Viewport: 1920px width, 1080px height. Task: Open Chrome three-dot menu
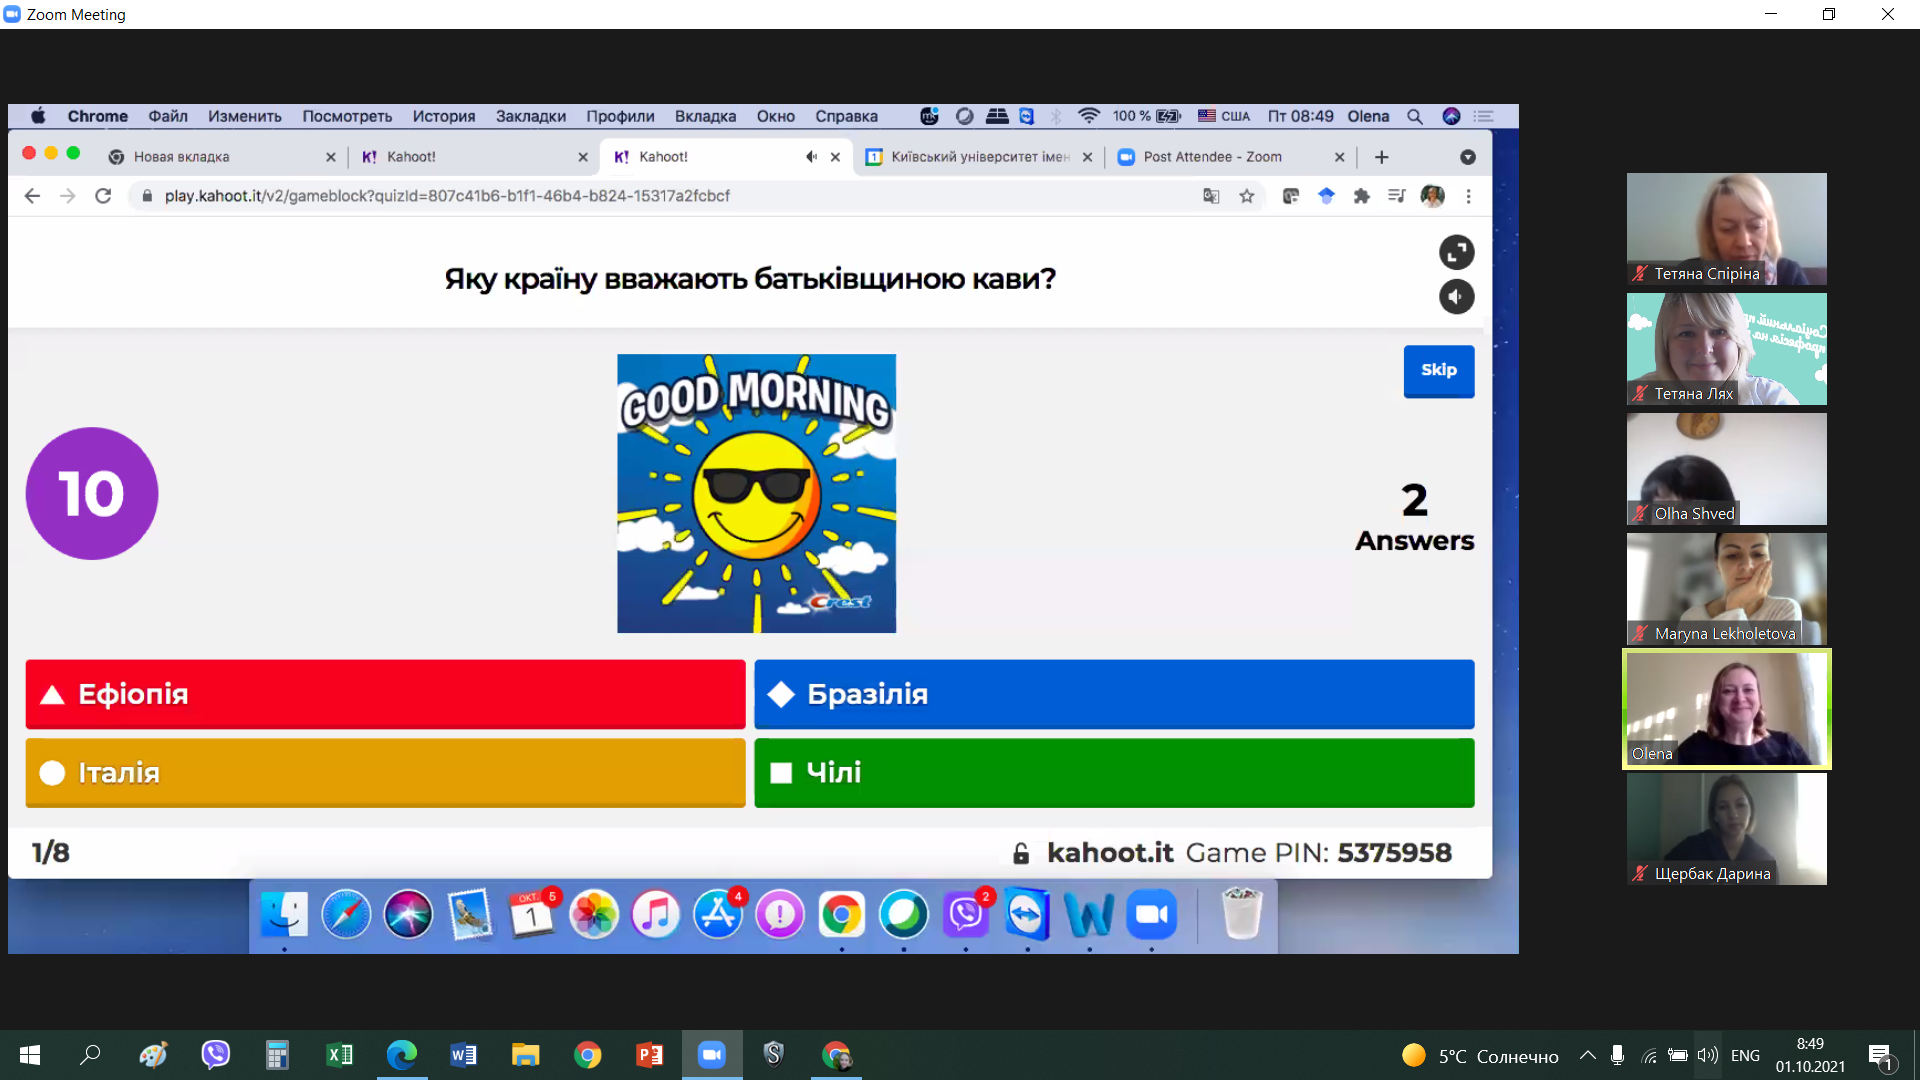[x=1468, y=196]
